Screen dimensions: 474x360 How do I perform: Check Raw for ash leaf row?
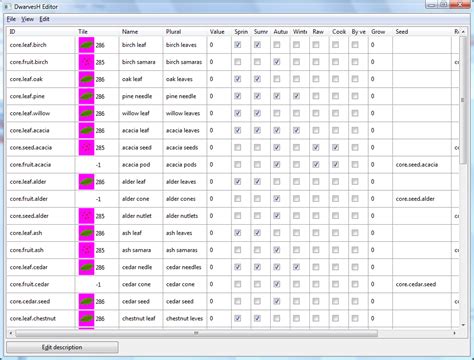pyautogui.click(x=316, y=233)
